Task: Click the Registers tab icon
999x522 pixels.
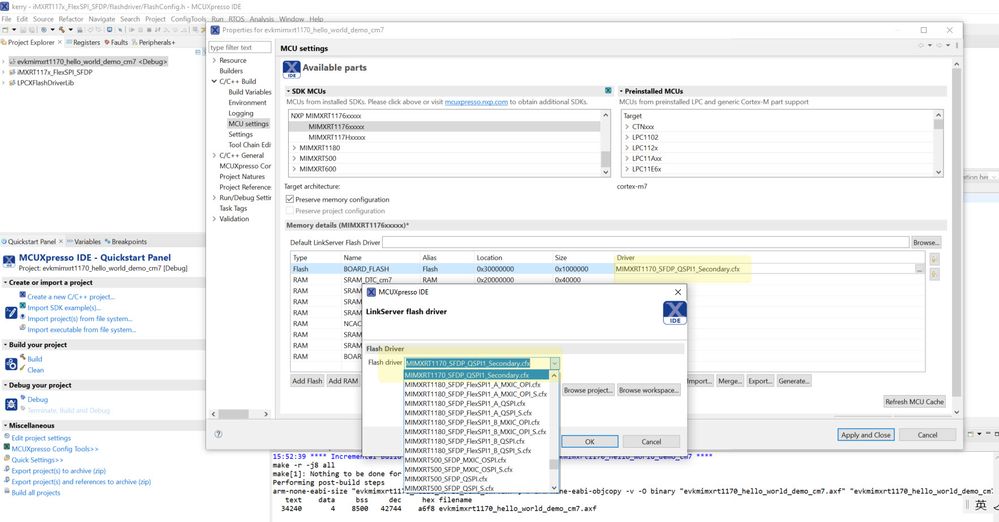Action: 69,42
